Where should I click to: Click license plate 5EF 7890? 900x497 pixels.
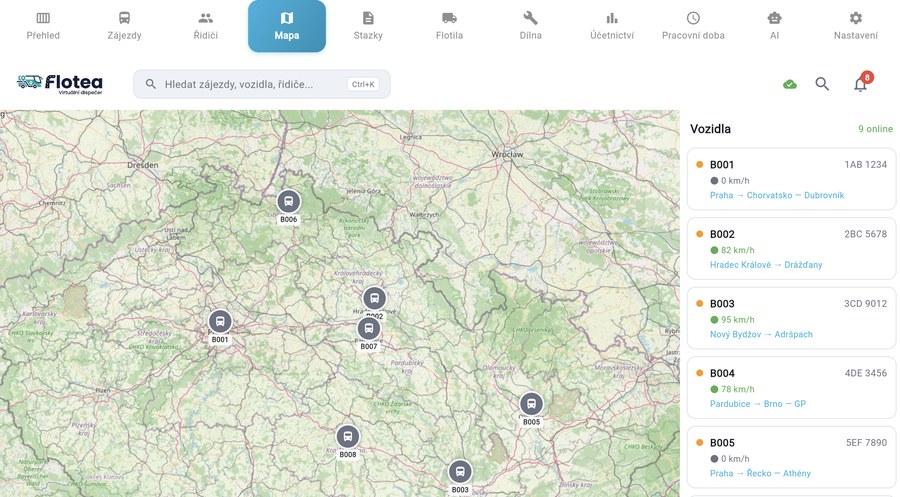click(x=866, y=442)
